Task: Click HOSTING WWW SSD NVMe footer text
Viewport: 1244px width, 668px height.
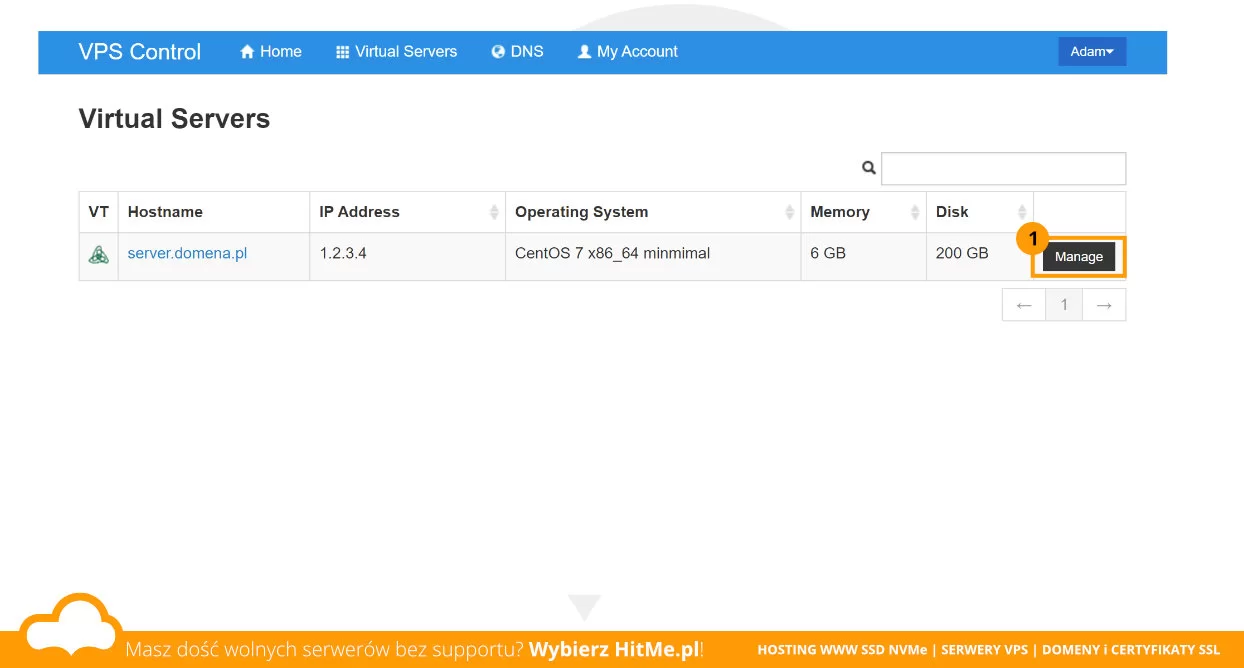Action: point(843,650)
